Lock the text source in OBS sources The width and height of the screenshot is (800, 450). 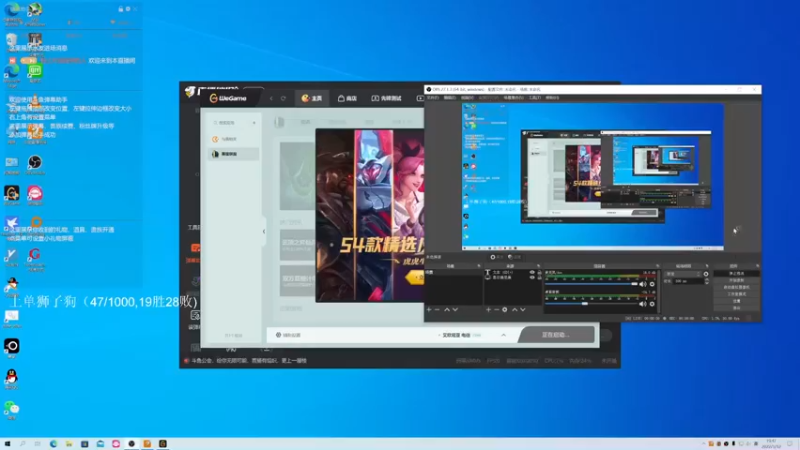(x=539, y=272)
